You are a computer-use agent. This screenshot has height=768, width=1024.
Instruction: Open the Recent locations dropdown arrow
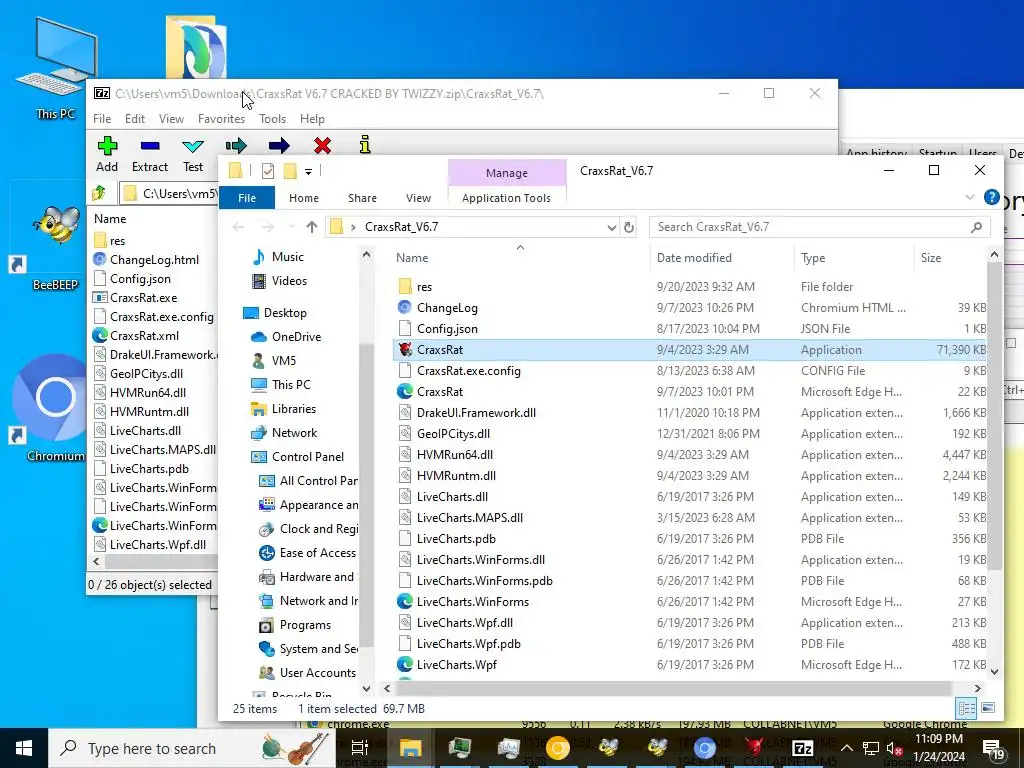click(x=291, y=227)
